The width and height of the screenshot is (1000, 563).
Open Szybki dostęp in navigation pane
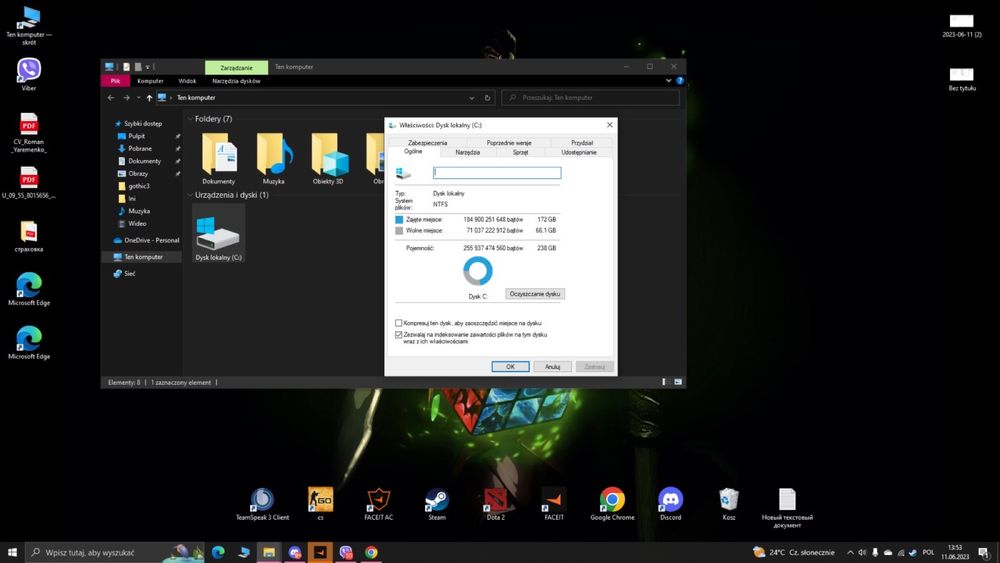coord(142,124)
